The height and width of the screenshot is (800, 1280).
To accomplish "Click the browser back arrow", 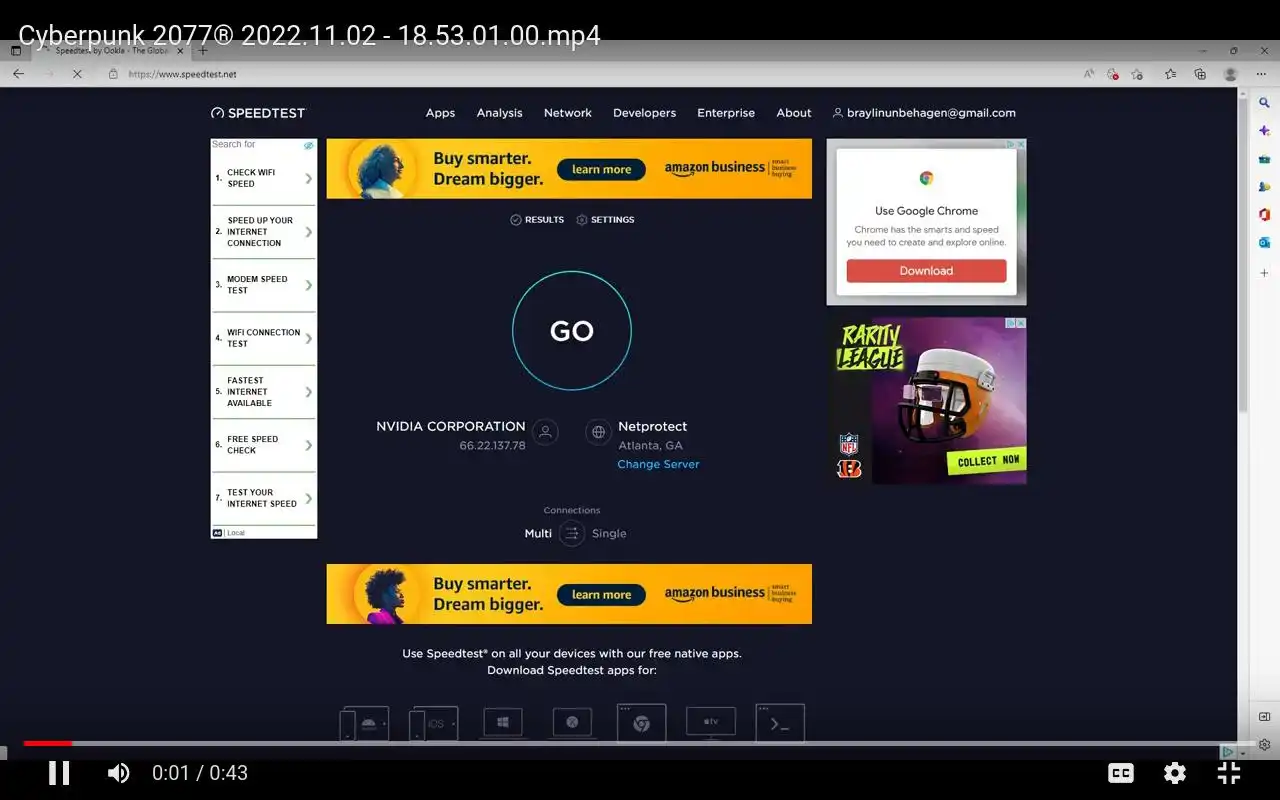I will [18, 74].
